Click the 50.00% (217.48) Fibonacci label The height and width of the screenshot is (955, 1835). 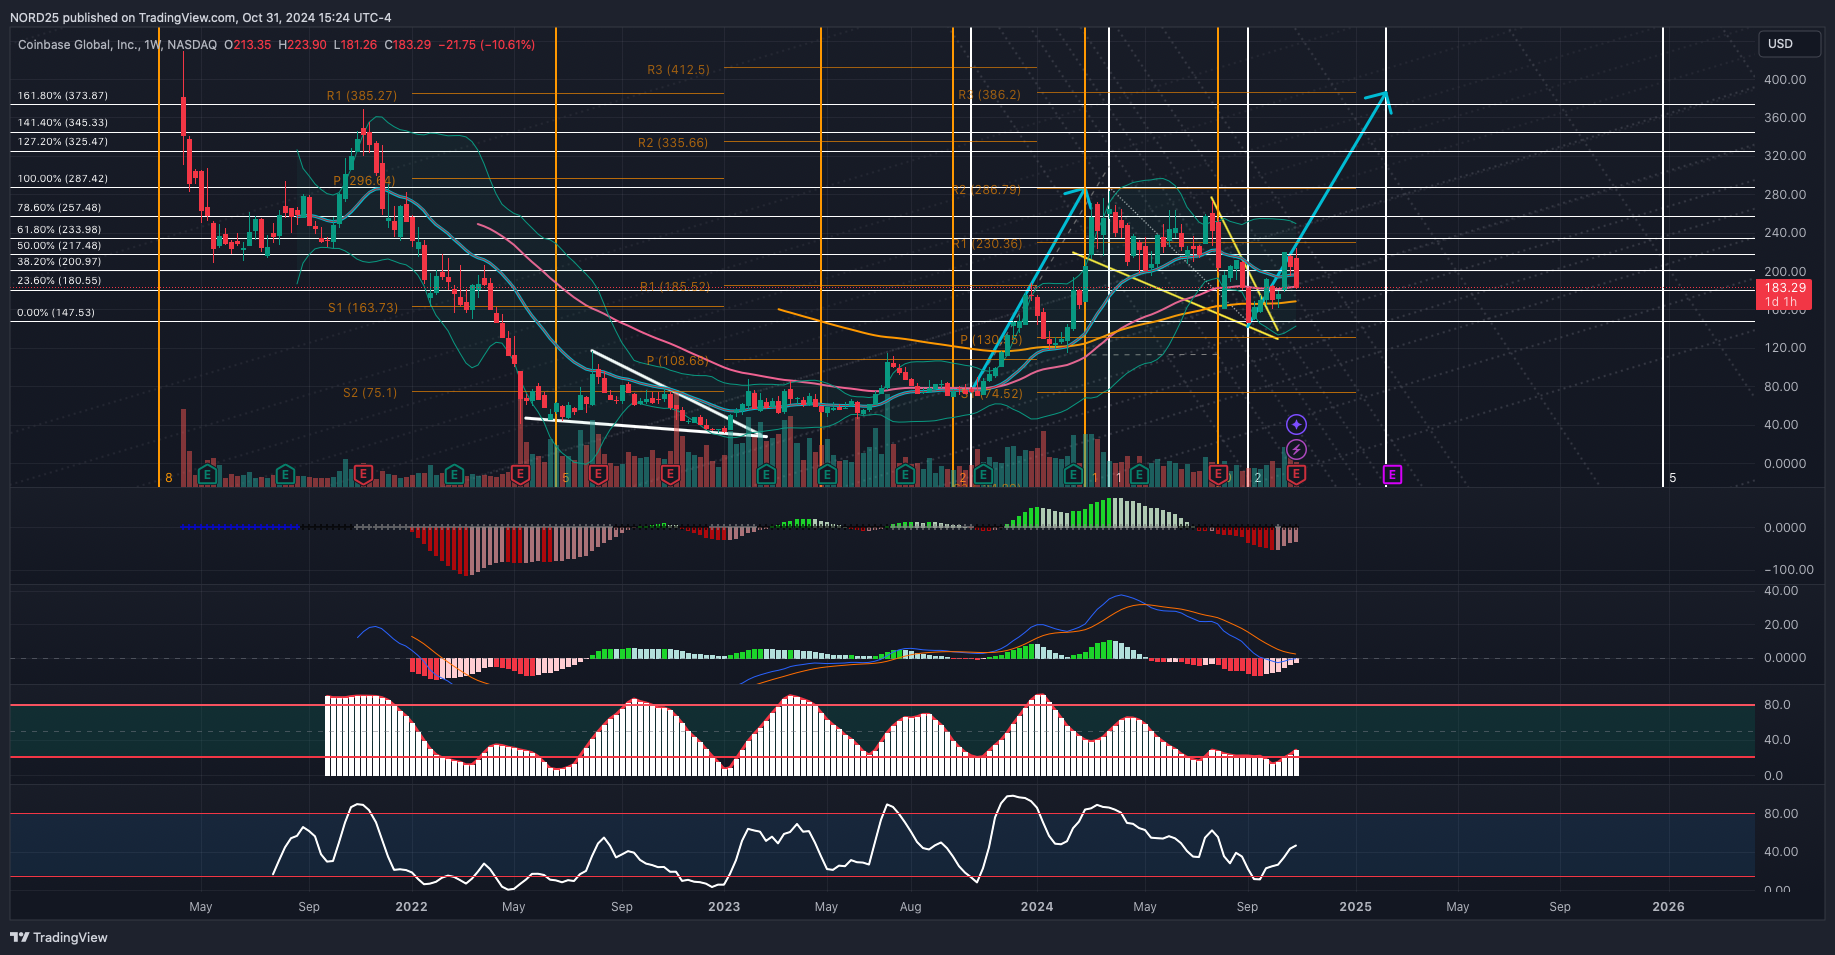(59, 246)
